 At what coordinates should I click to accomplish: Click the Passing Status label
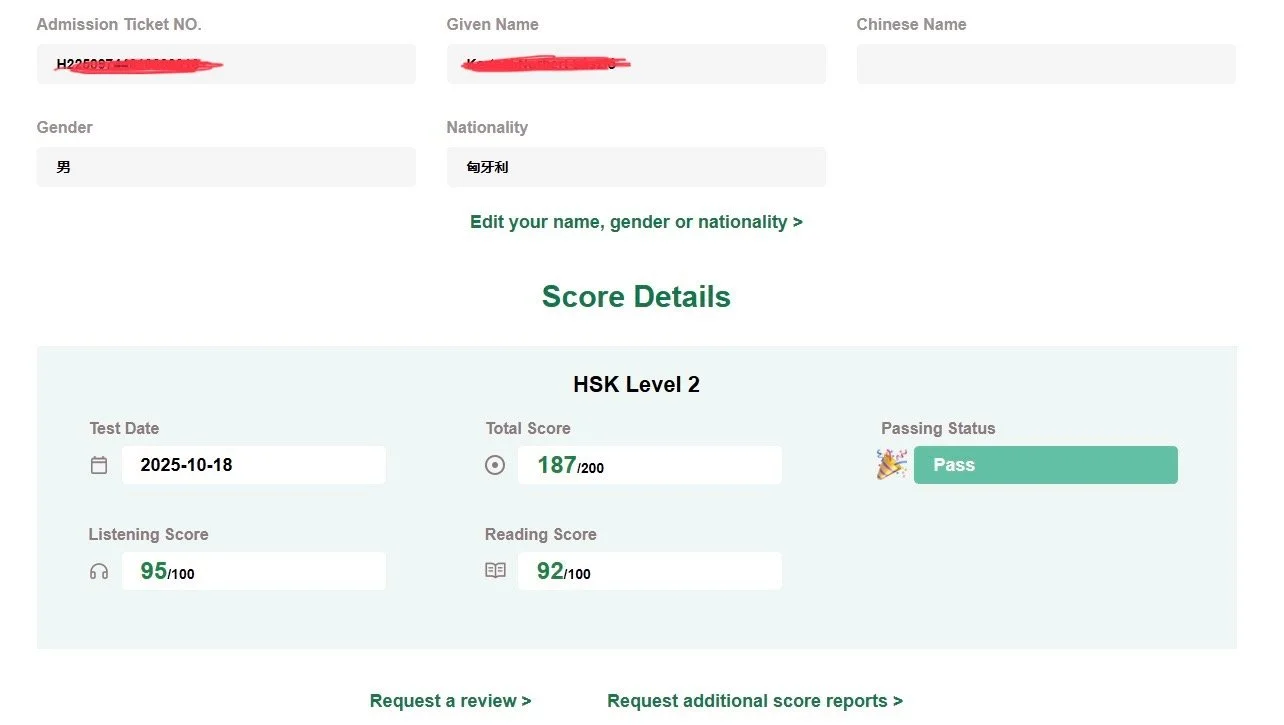pos(938,428)
